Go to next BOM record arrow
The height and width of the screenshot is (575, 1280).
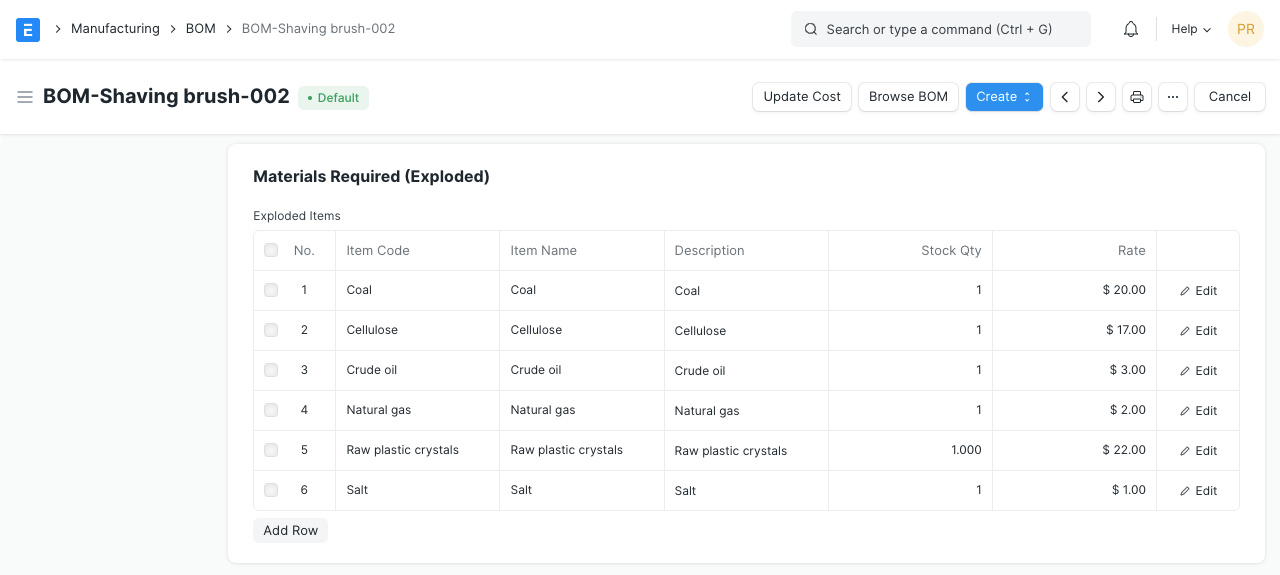[1101, 97]
